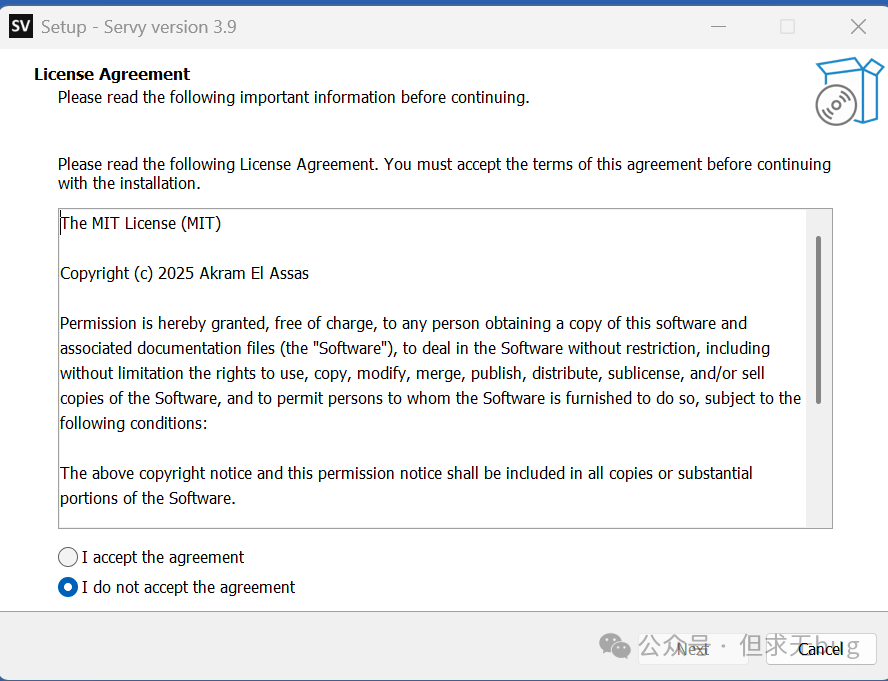Click the "I accept the agreement" label text

pos(163,557)
